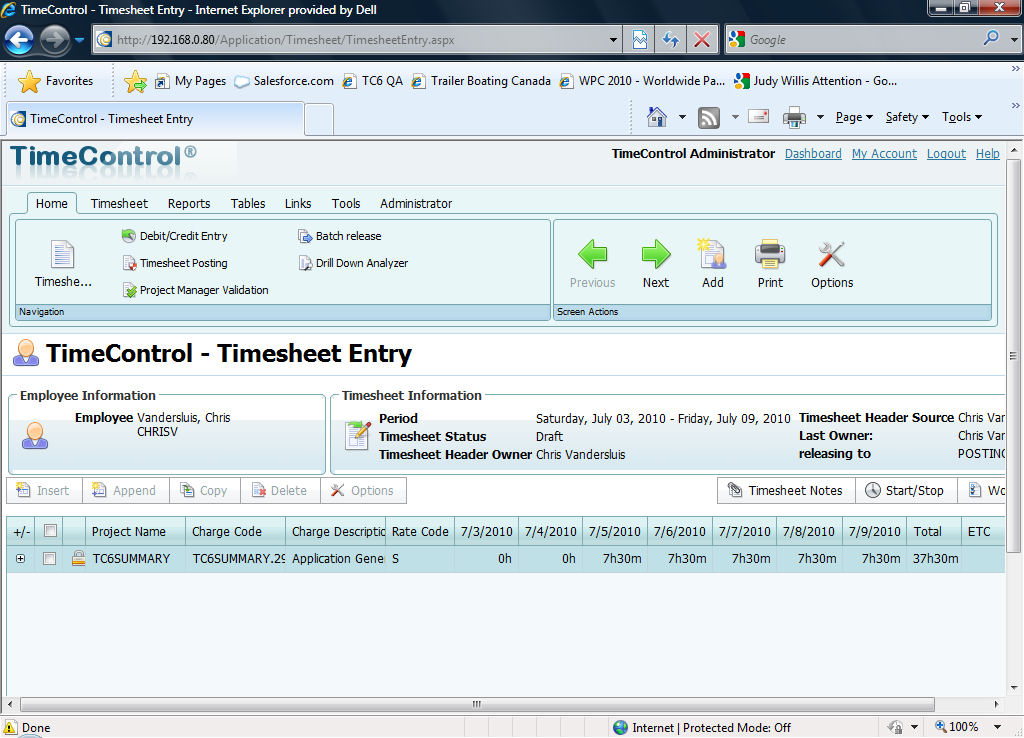Screen dimensions: 1024x738
Task: Open the Favorites star button
Action: 56,81
